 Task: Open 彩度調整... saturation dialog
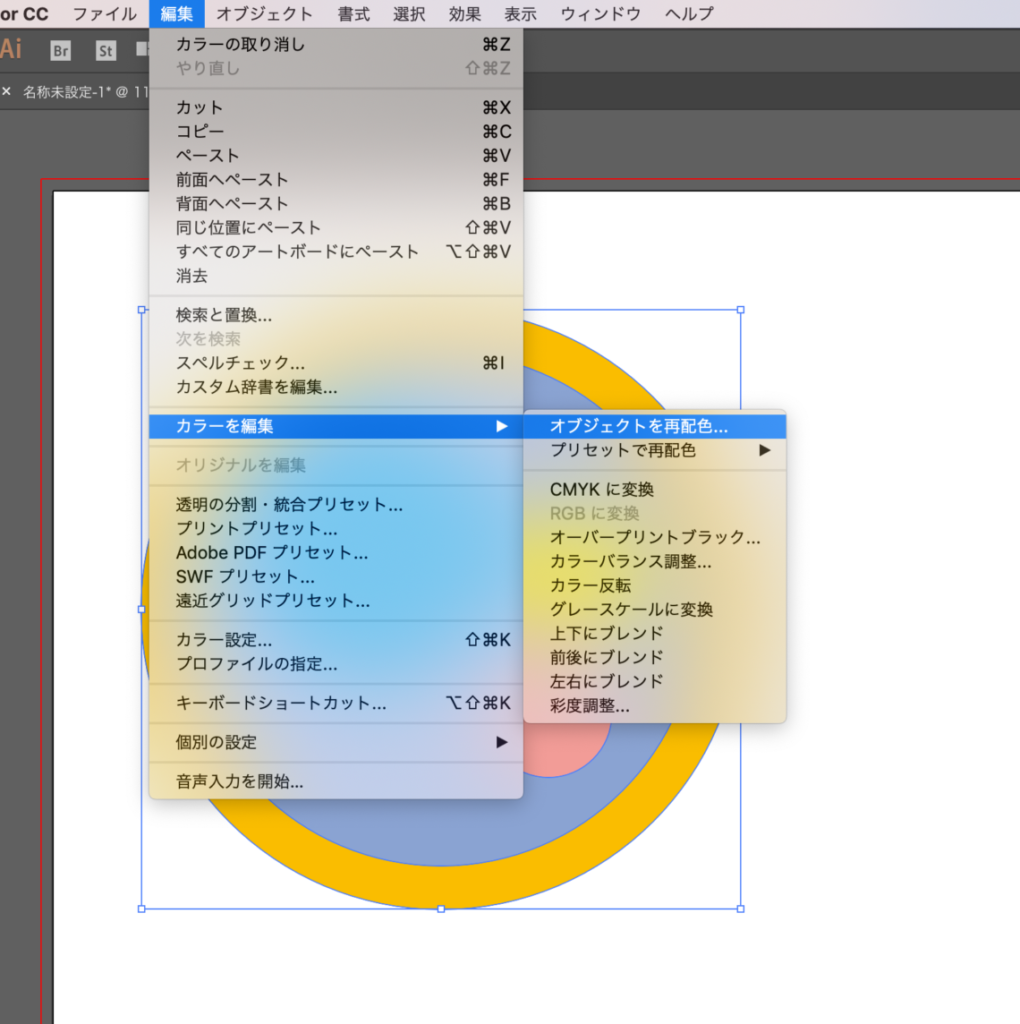point(590,706)
